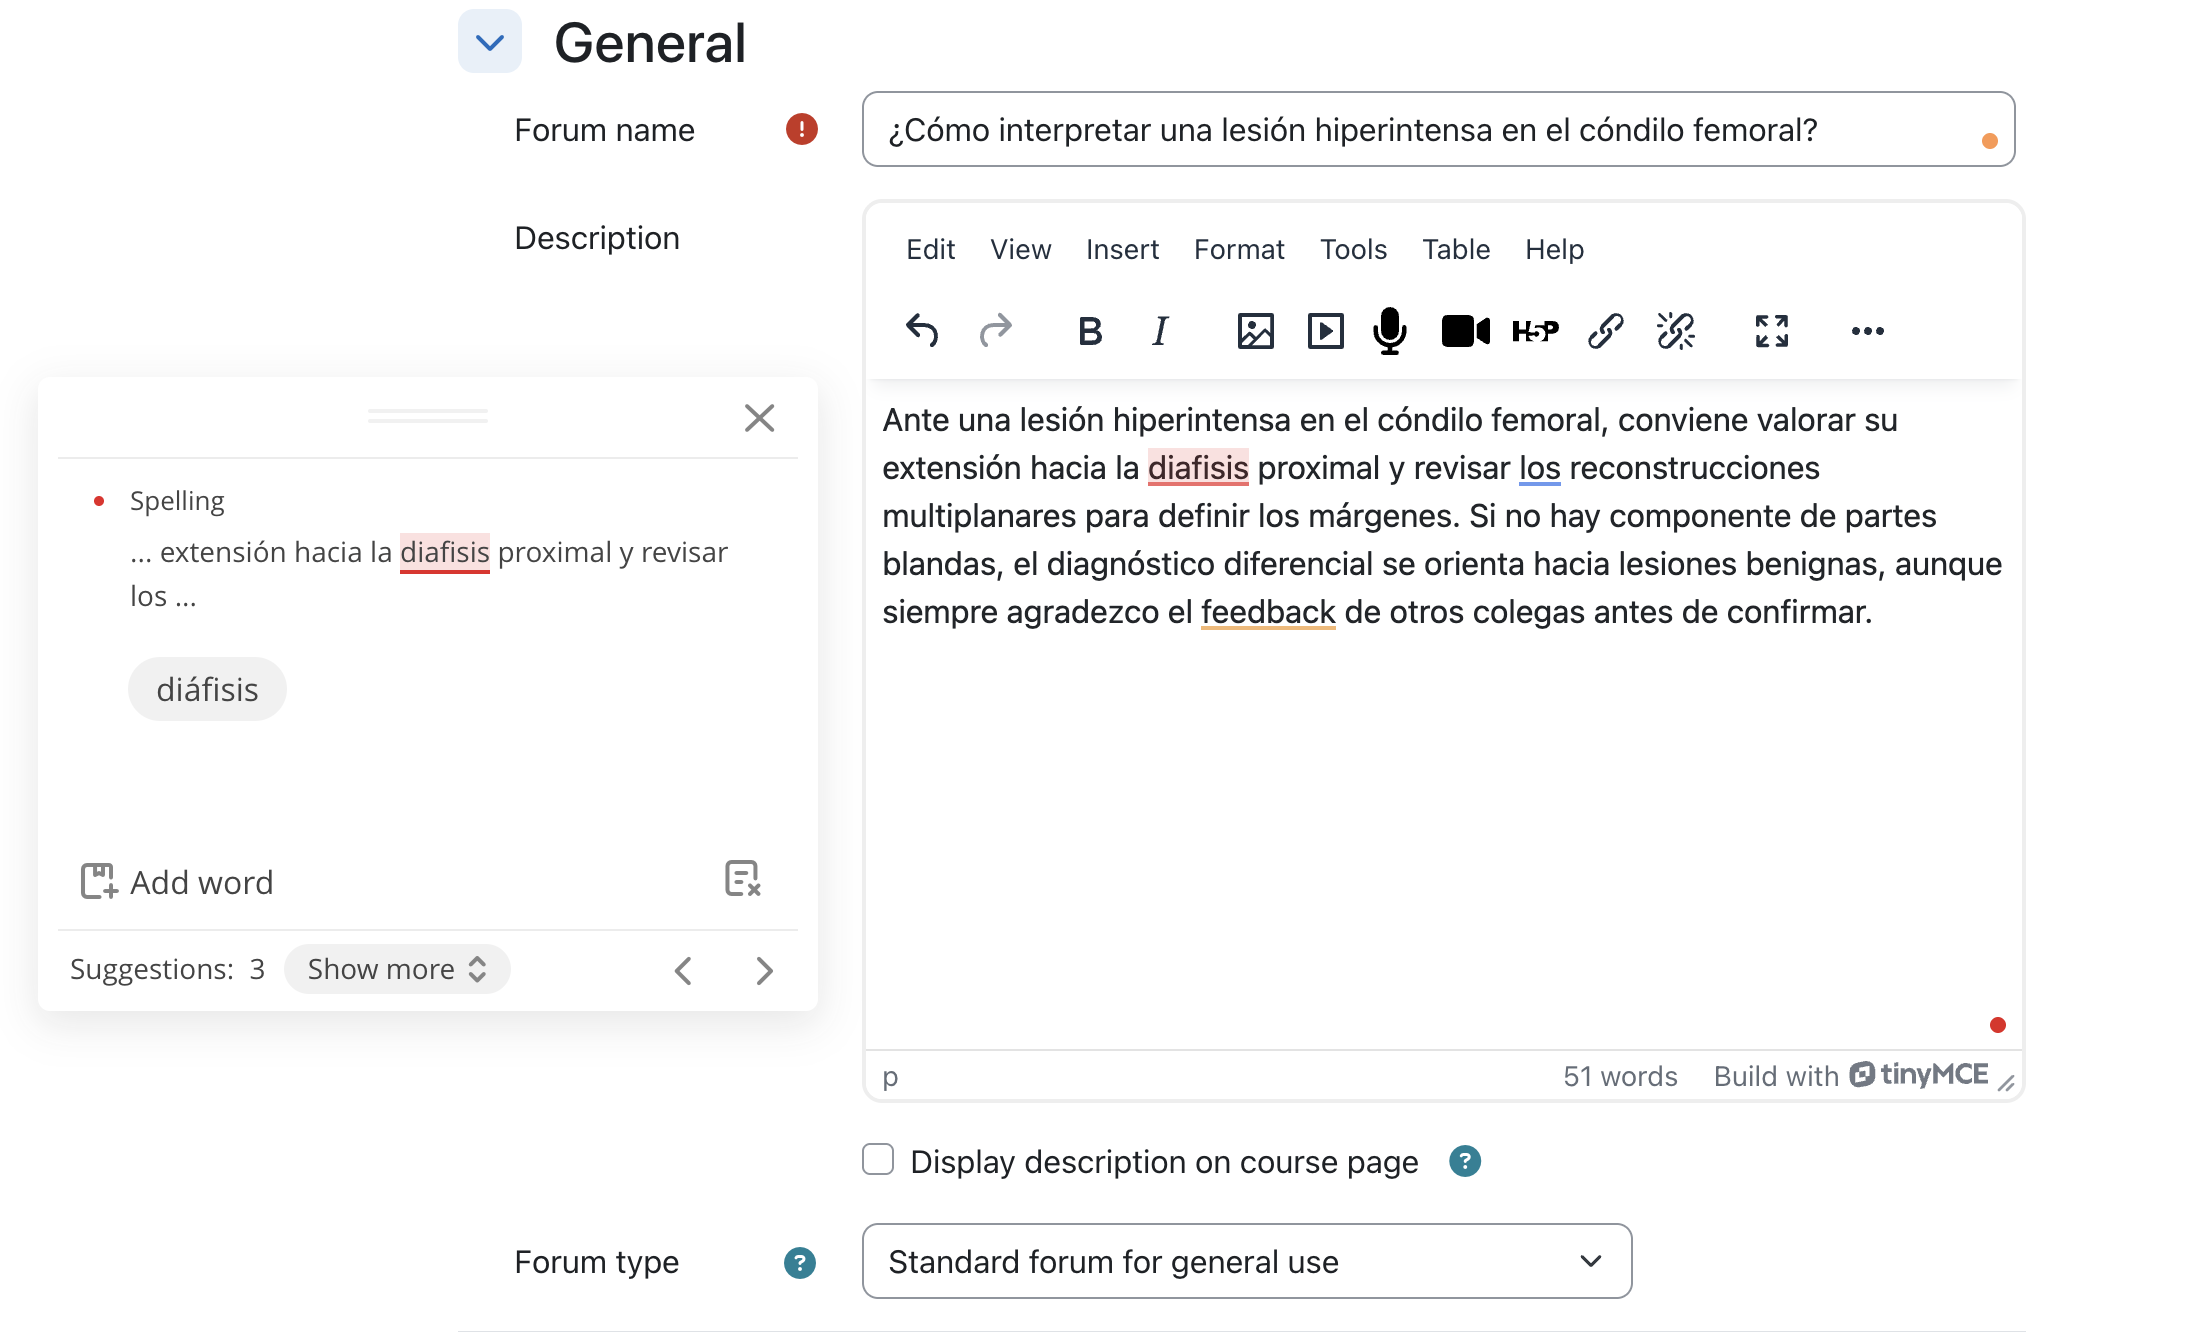Click the underlined word los in editor
2192x1332 pixels.
pyautogui.click(x=1540, y=468)
